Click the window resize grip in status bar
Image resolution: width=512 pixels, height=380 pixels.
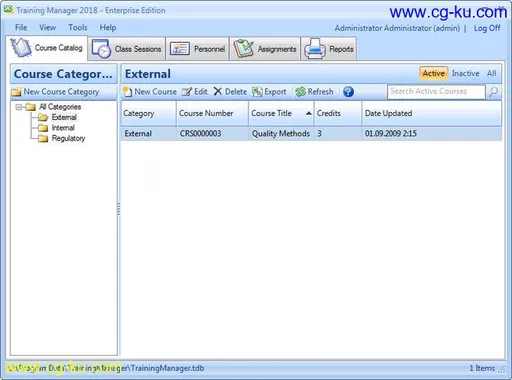[x=502, y=369]
